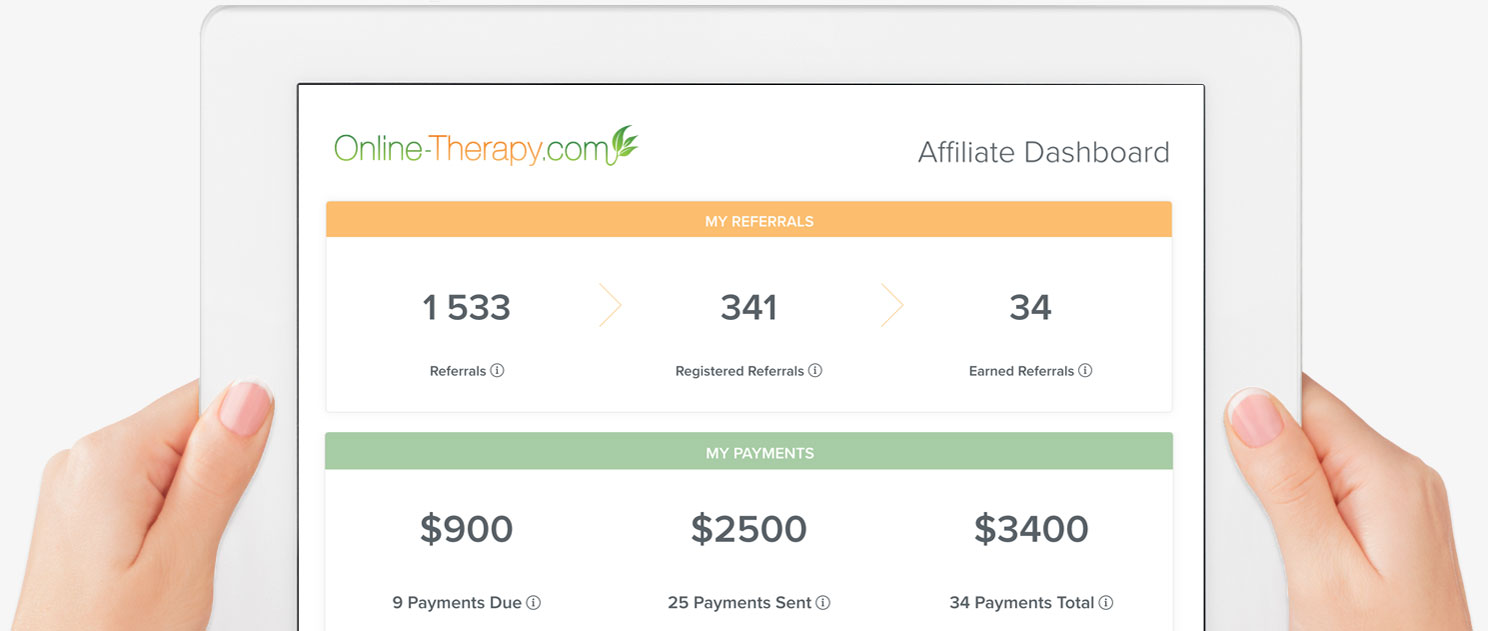This screenshot has height=631, width=1488.
Task: Expand the MY PAYMENTS section header
Action: pos(760,452)
